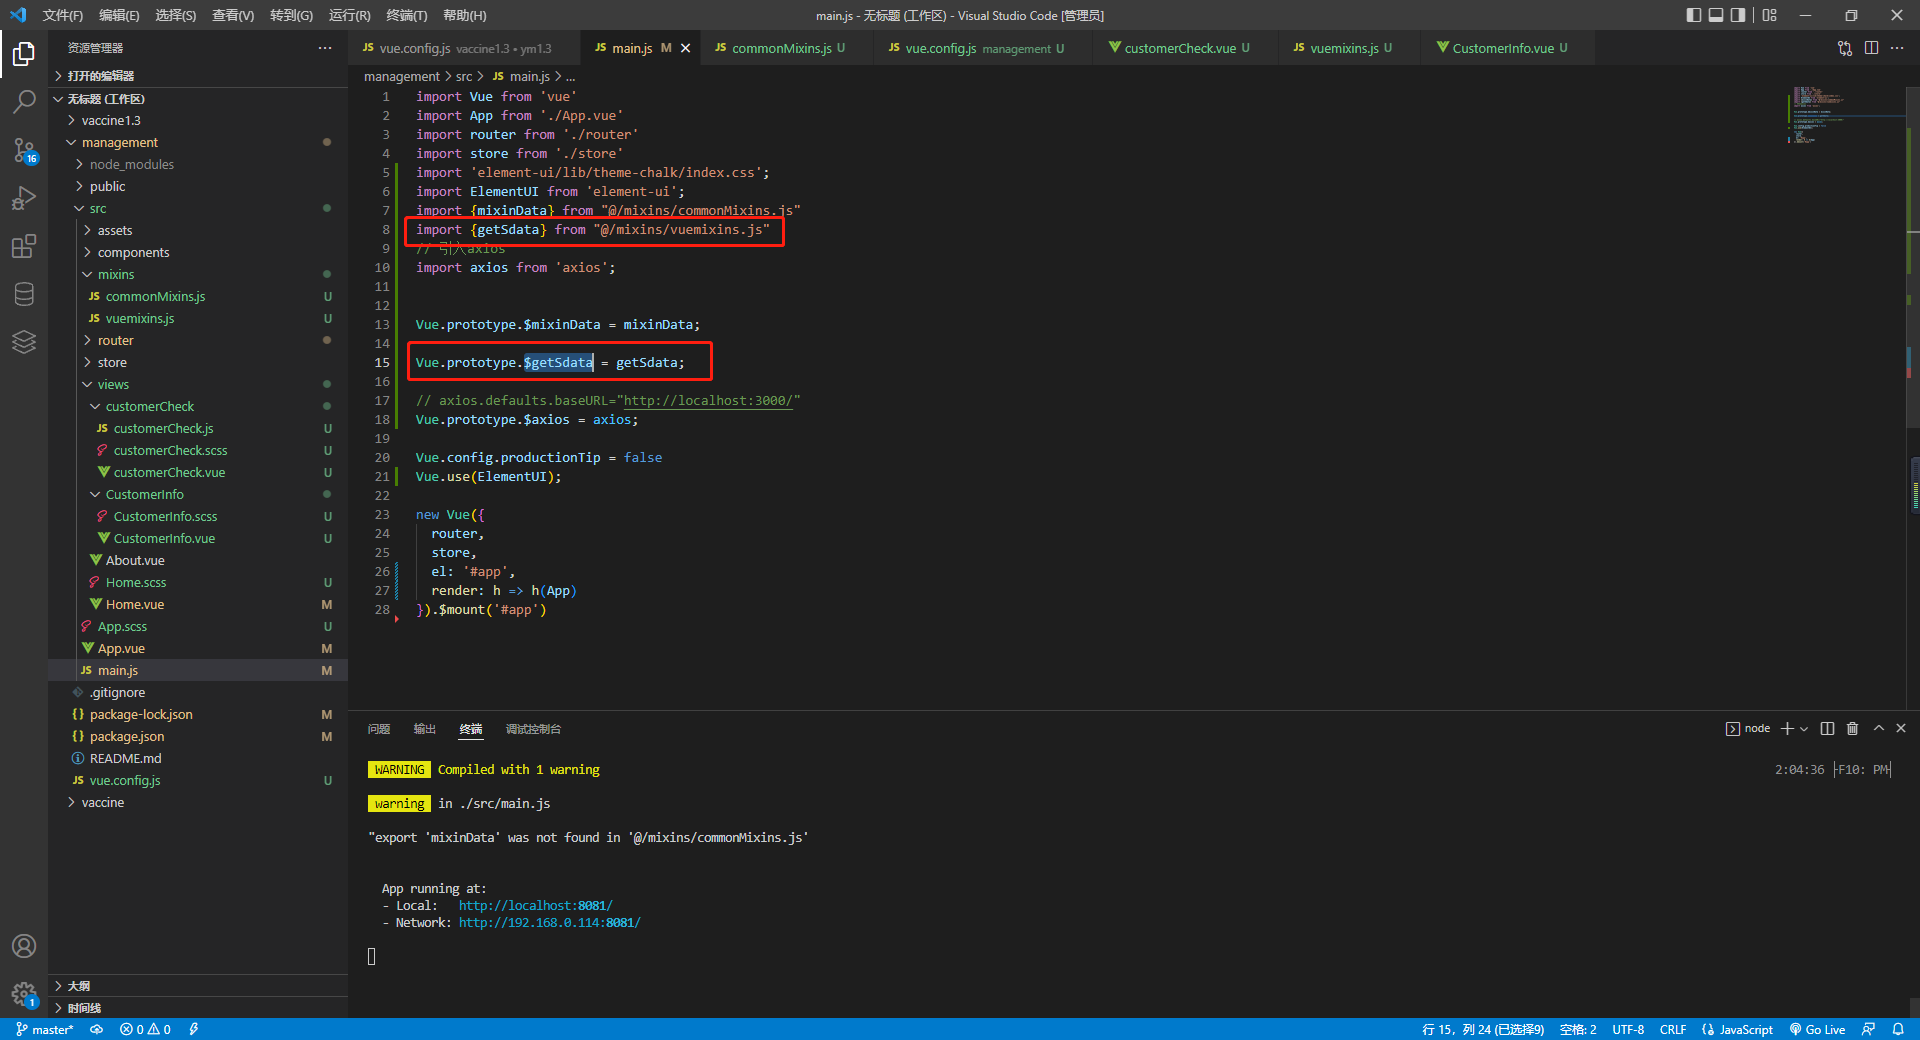Toggle the secondary sidebar layout button

click(x=1738, y=15)
